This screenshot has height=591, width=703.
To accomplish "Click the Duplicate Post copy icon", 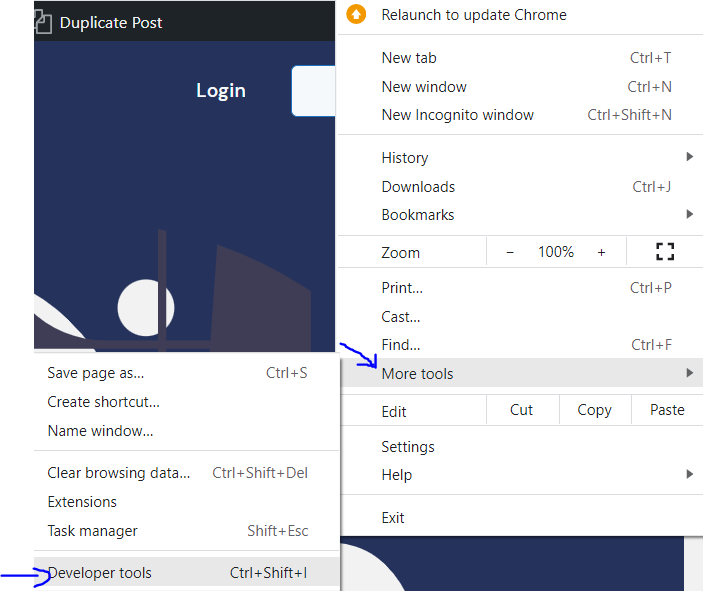I will click(43, 22).
